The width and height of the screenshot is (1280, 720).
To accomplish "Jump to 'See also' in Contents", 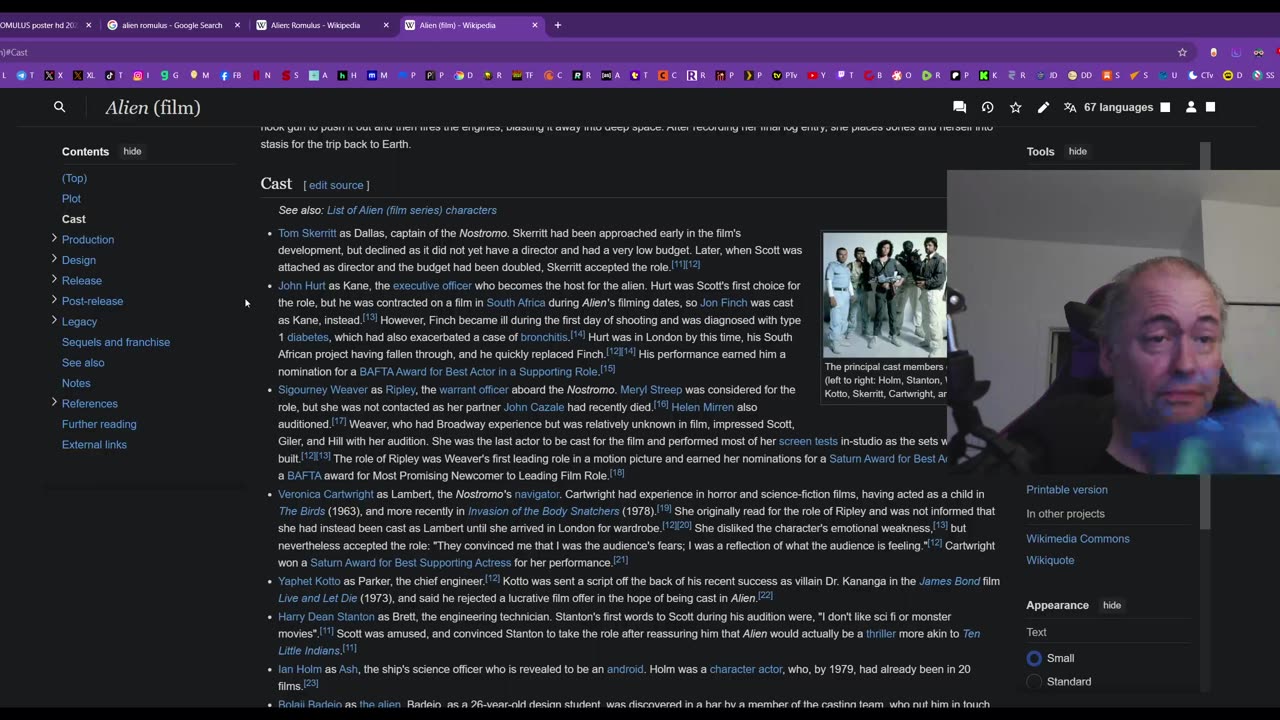I will pos(83,362).
